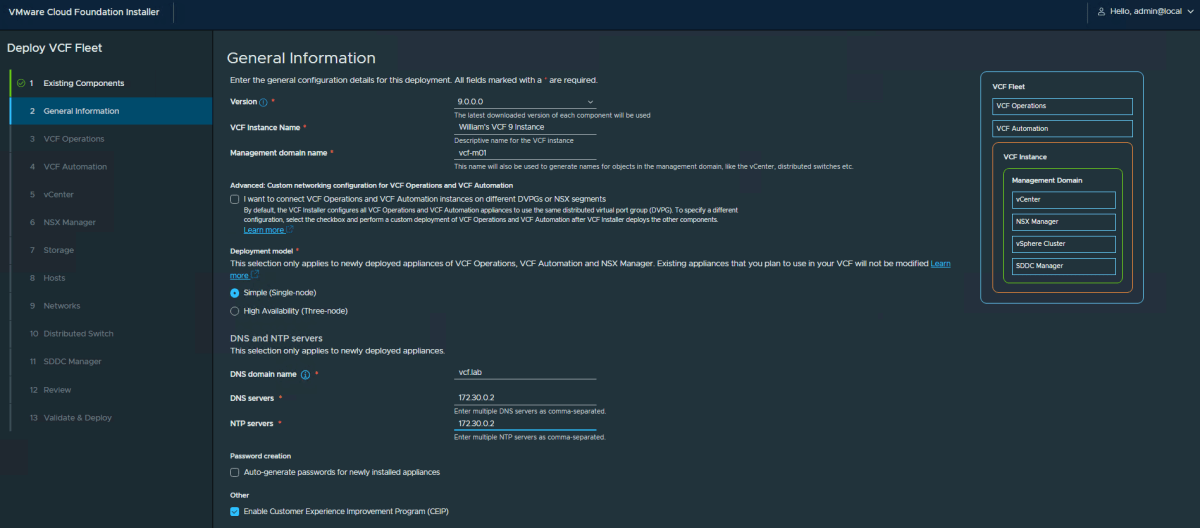Image resolution: width=1200 pixels, height=528 pixels.
Task: Click SDDC Manager box in diagram
Action: click(1063, 266)
